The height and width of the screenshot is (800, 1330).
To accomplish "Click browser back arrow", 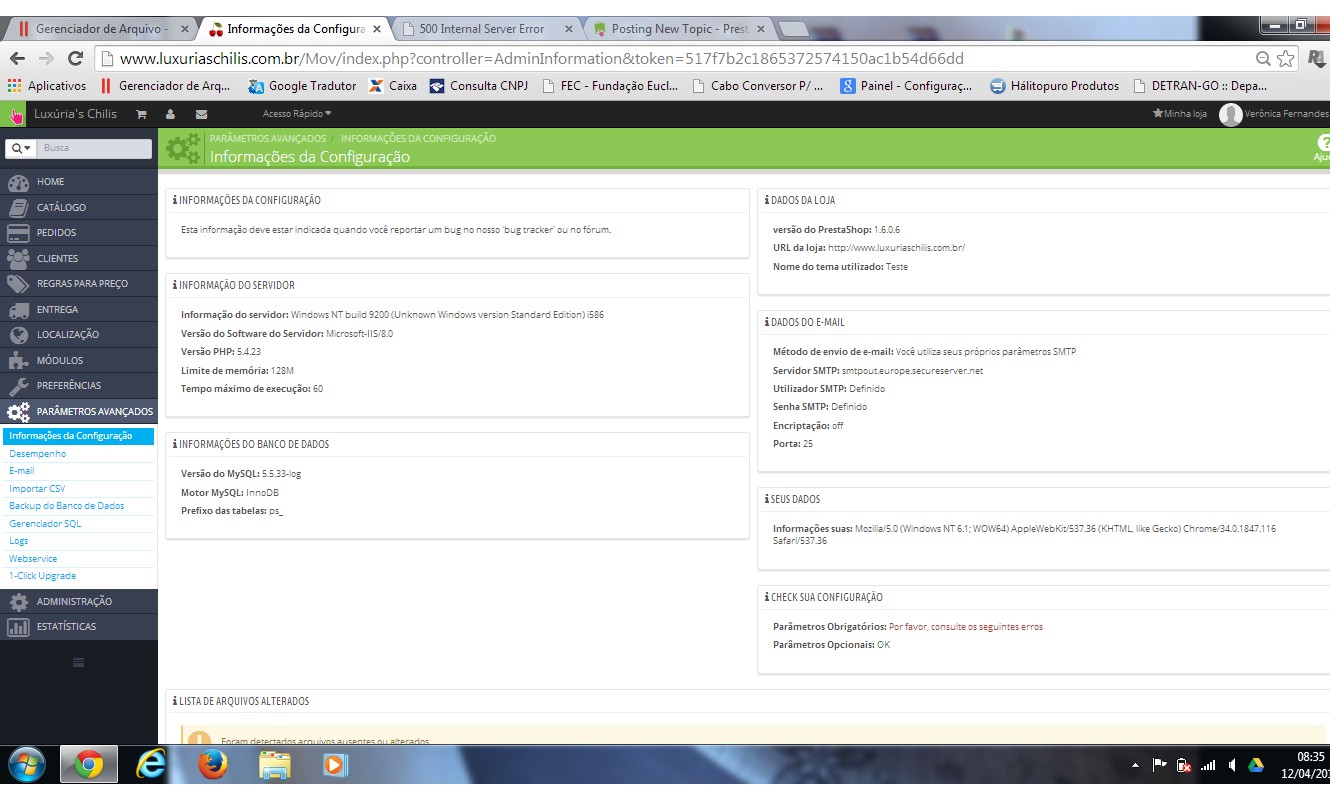I will (17, 59).
